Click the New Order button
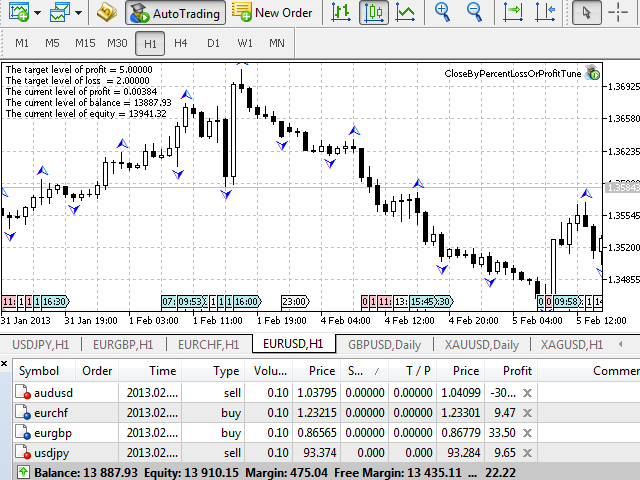 pyautogui.click(x=273, y=13)
